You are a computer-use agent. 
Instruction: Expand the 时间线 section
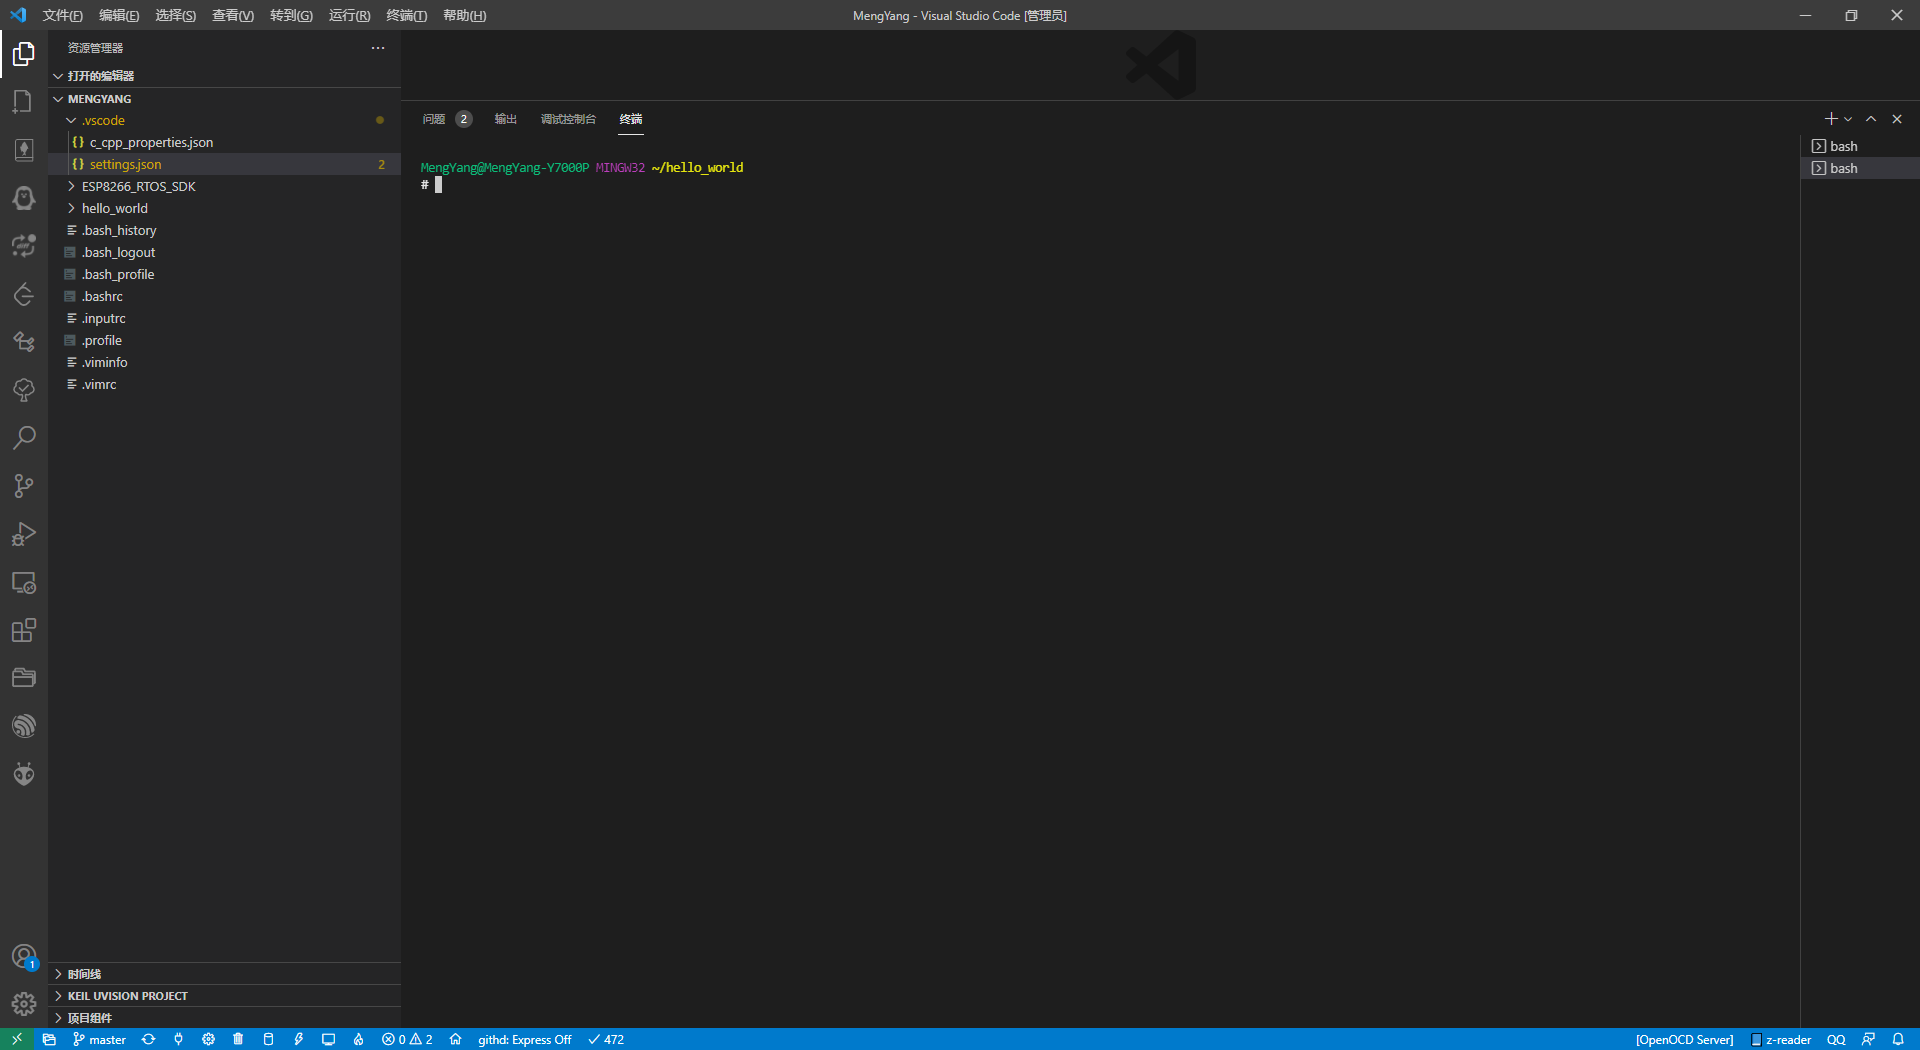point(224,974)
